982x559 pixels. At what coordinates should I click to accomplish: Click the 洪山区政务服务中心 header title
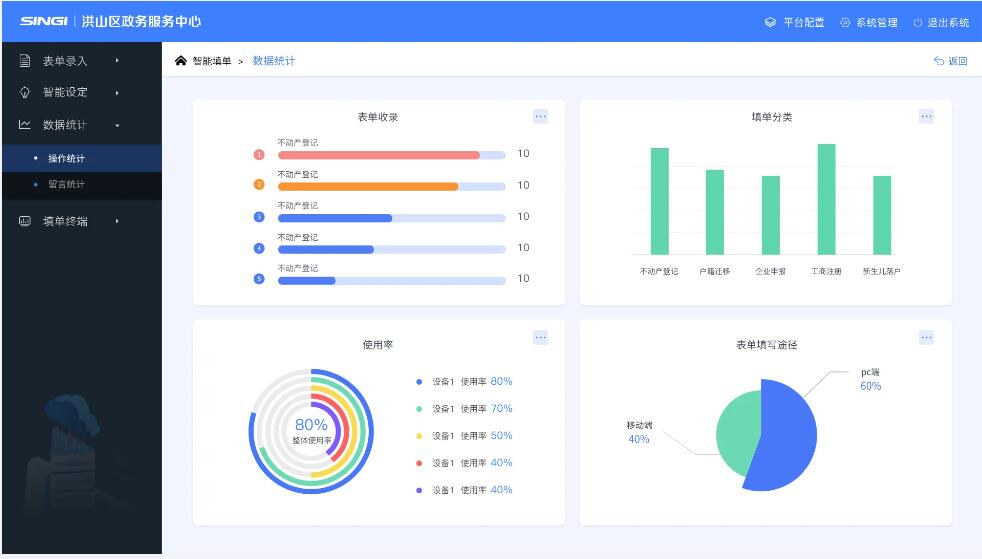click(142, 21)
